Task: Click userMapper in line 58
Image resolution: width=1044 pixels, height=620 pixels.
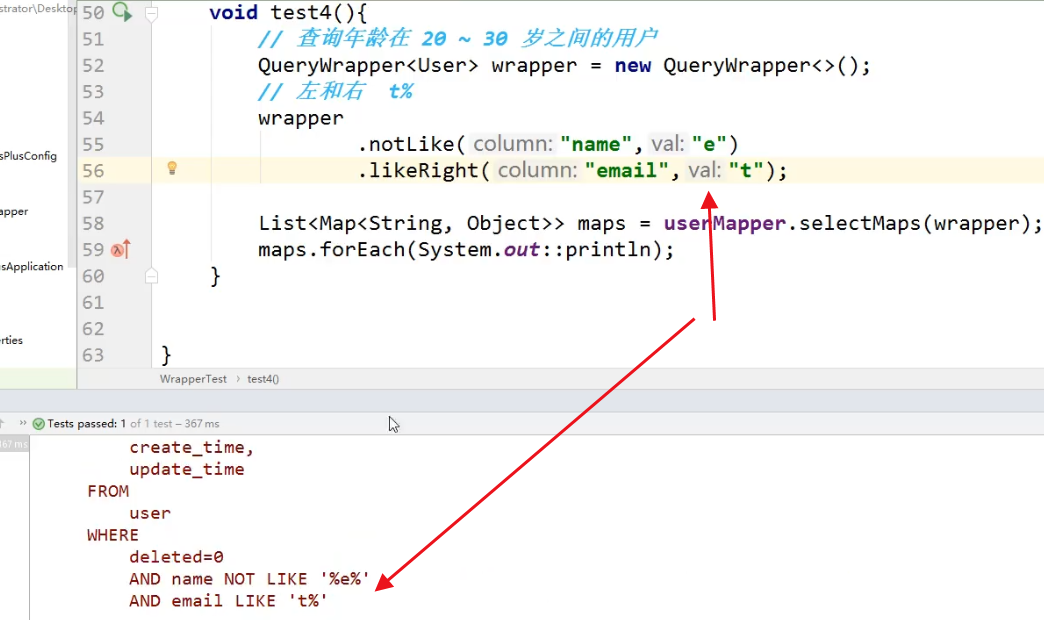Action: coord(724,223)
